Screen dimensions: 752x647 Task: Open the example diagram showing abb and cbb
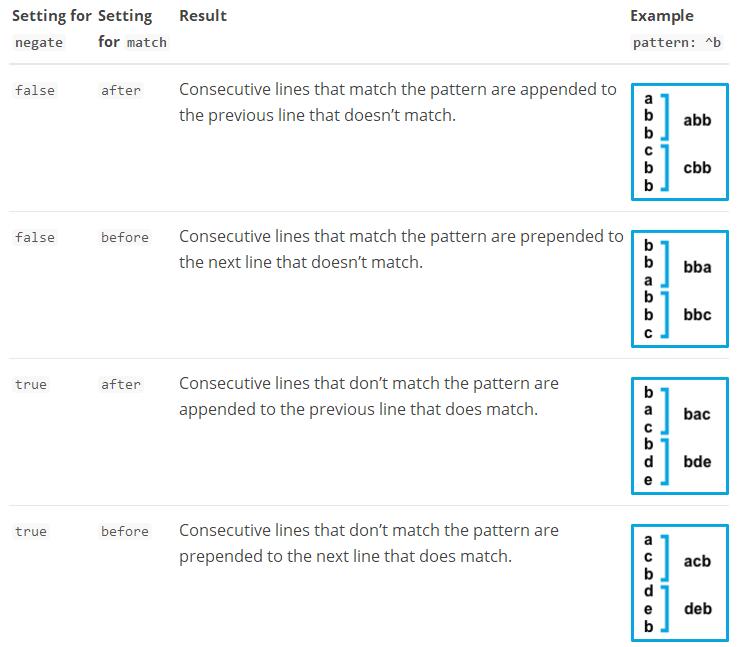pos(680,142)
